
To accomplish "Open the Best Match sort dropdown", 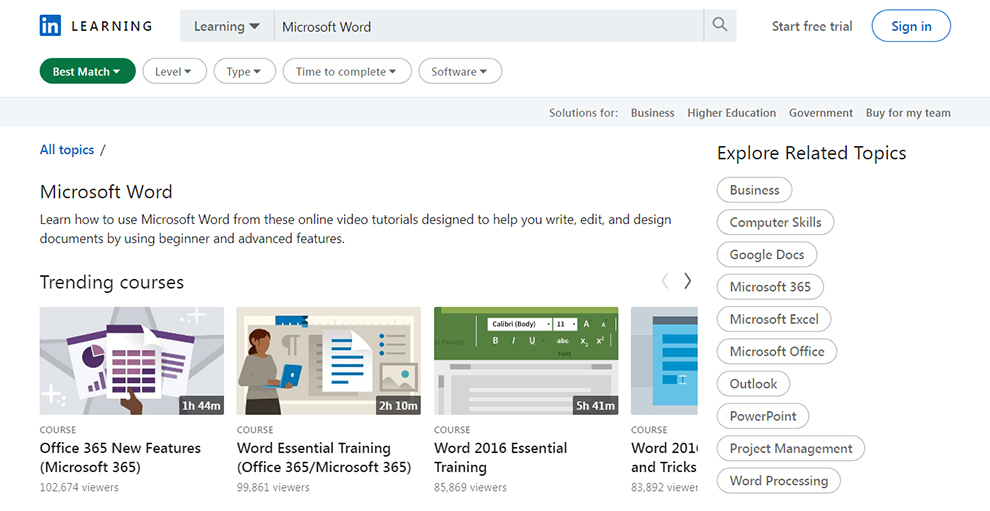I will tap(87, 71).
